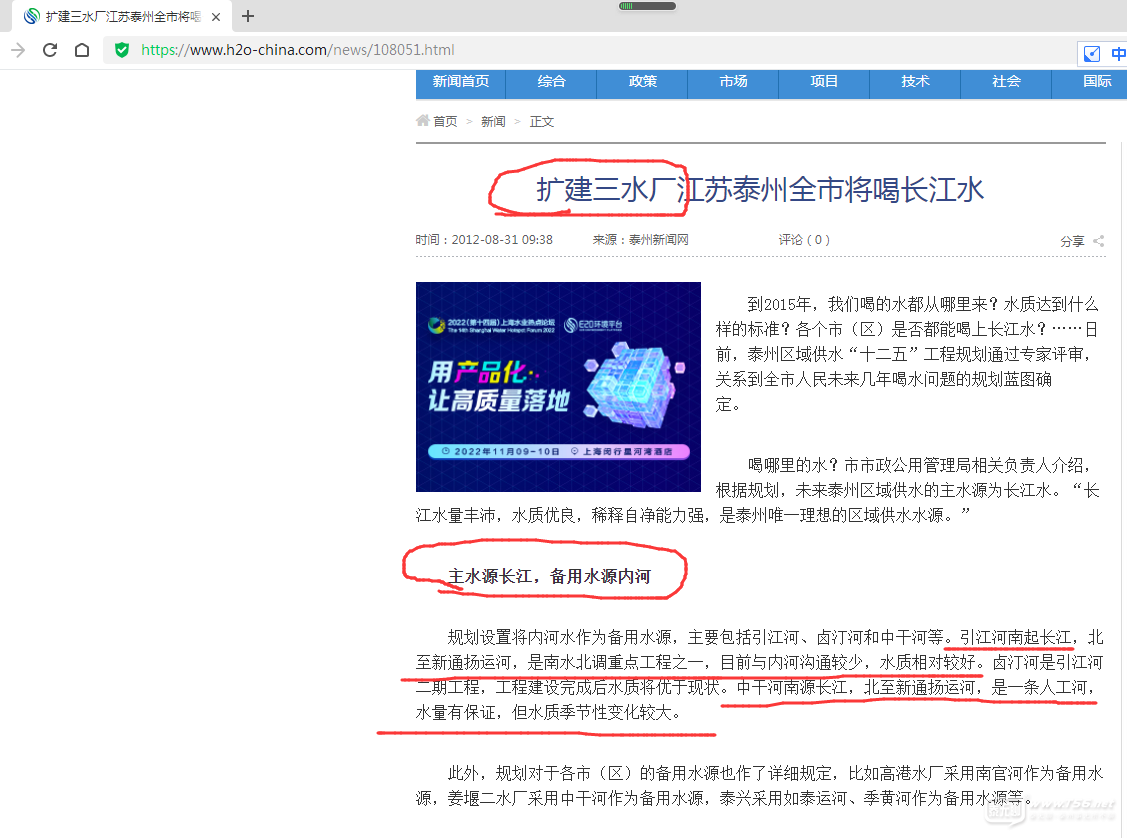
Task: Open the 新闻首页 navigation tab
Action: 461,82
